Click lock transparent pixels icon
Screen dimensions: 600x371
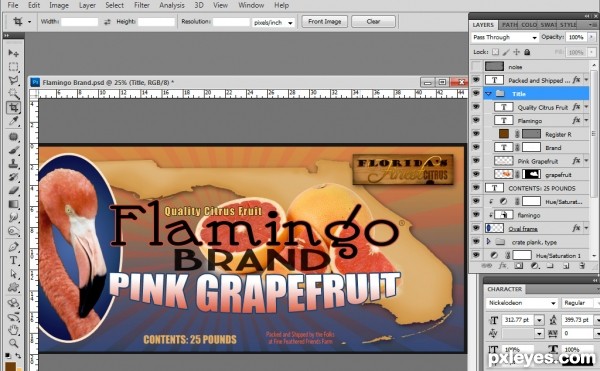[495, 52]
